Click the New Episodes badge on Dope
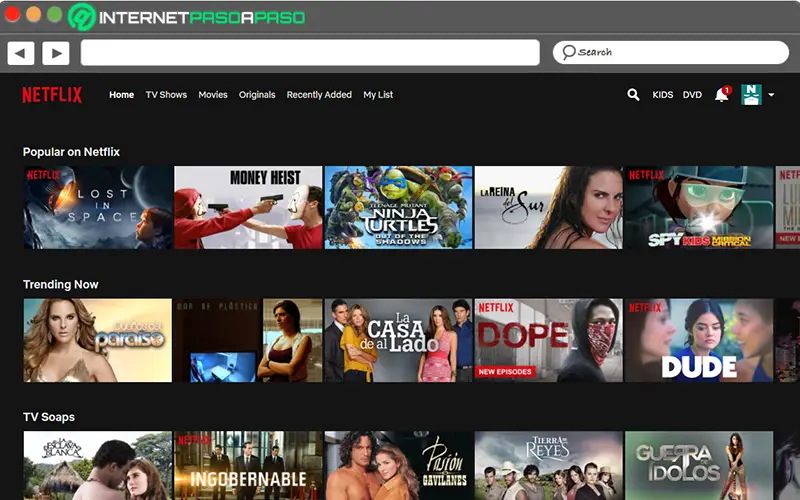 505,372
